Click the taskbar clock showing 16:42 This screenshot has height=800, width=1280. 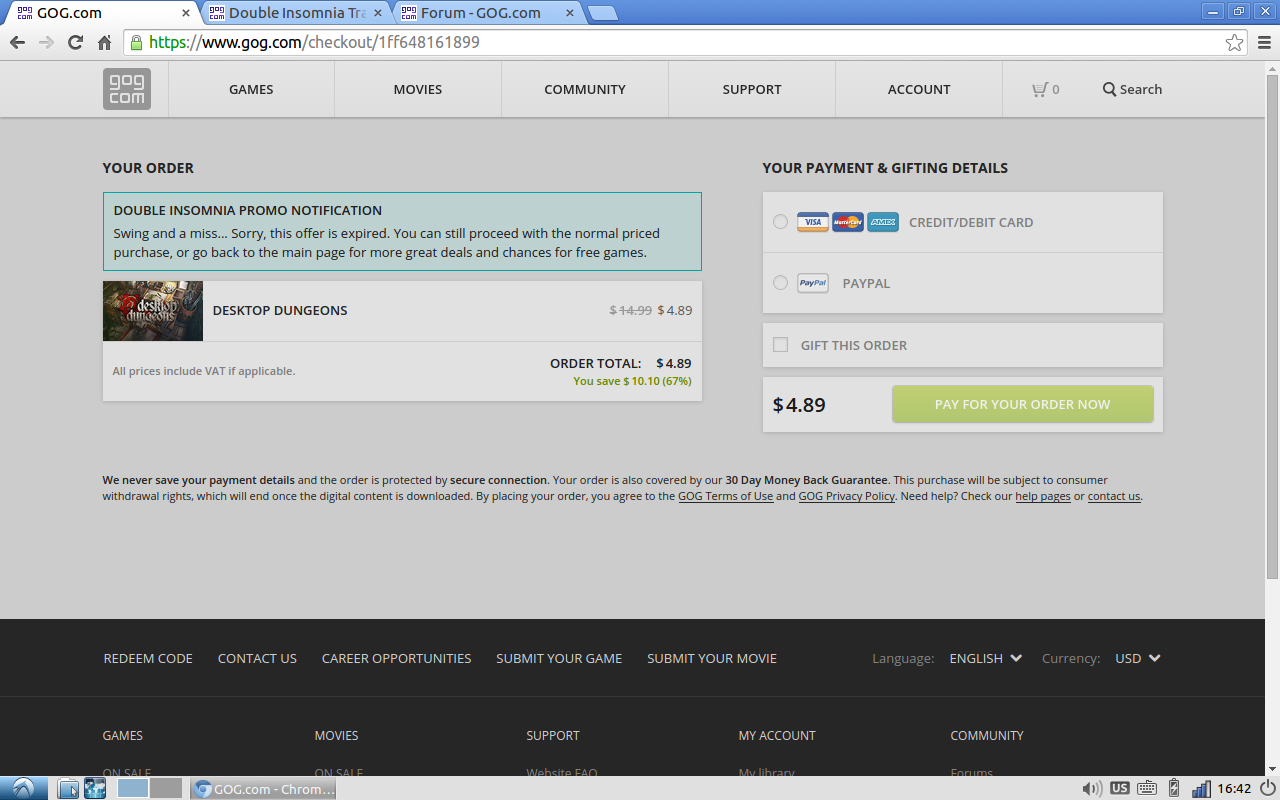tap(1233, 789)
